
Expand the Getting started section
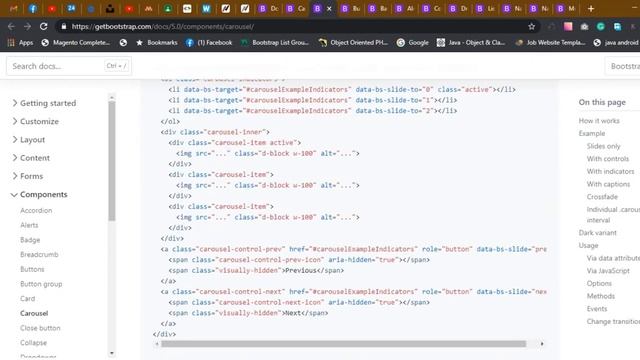pyautogui.click(x=44, y=103)
